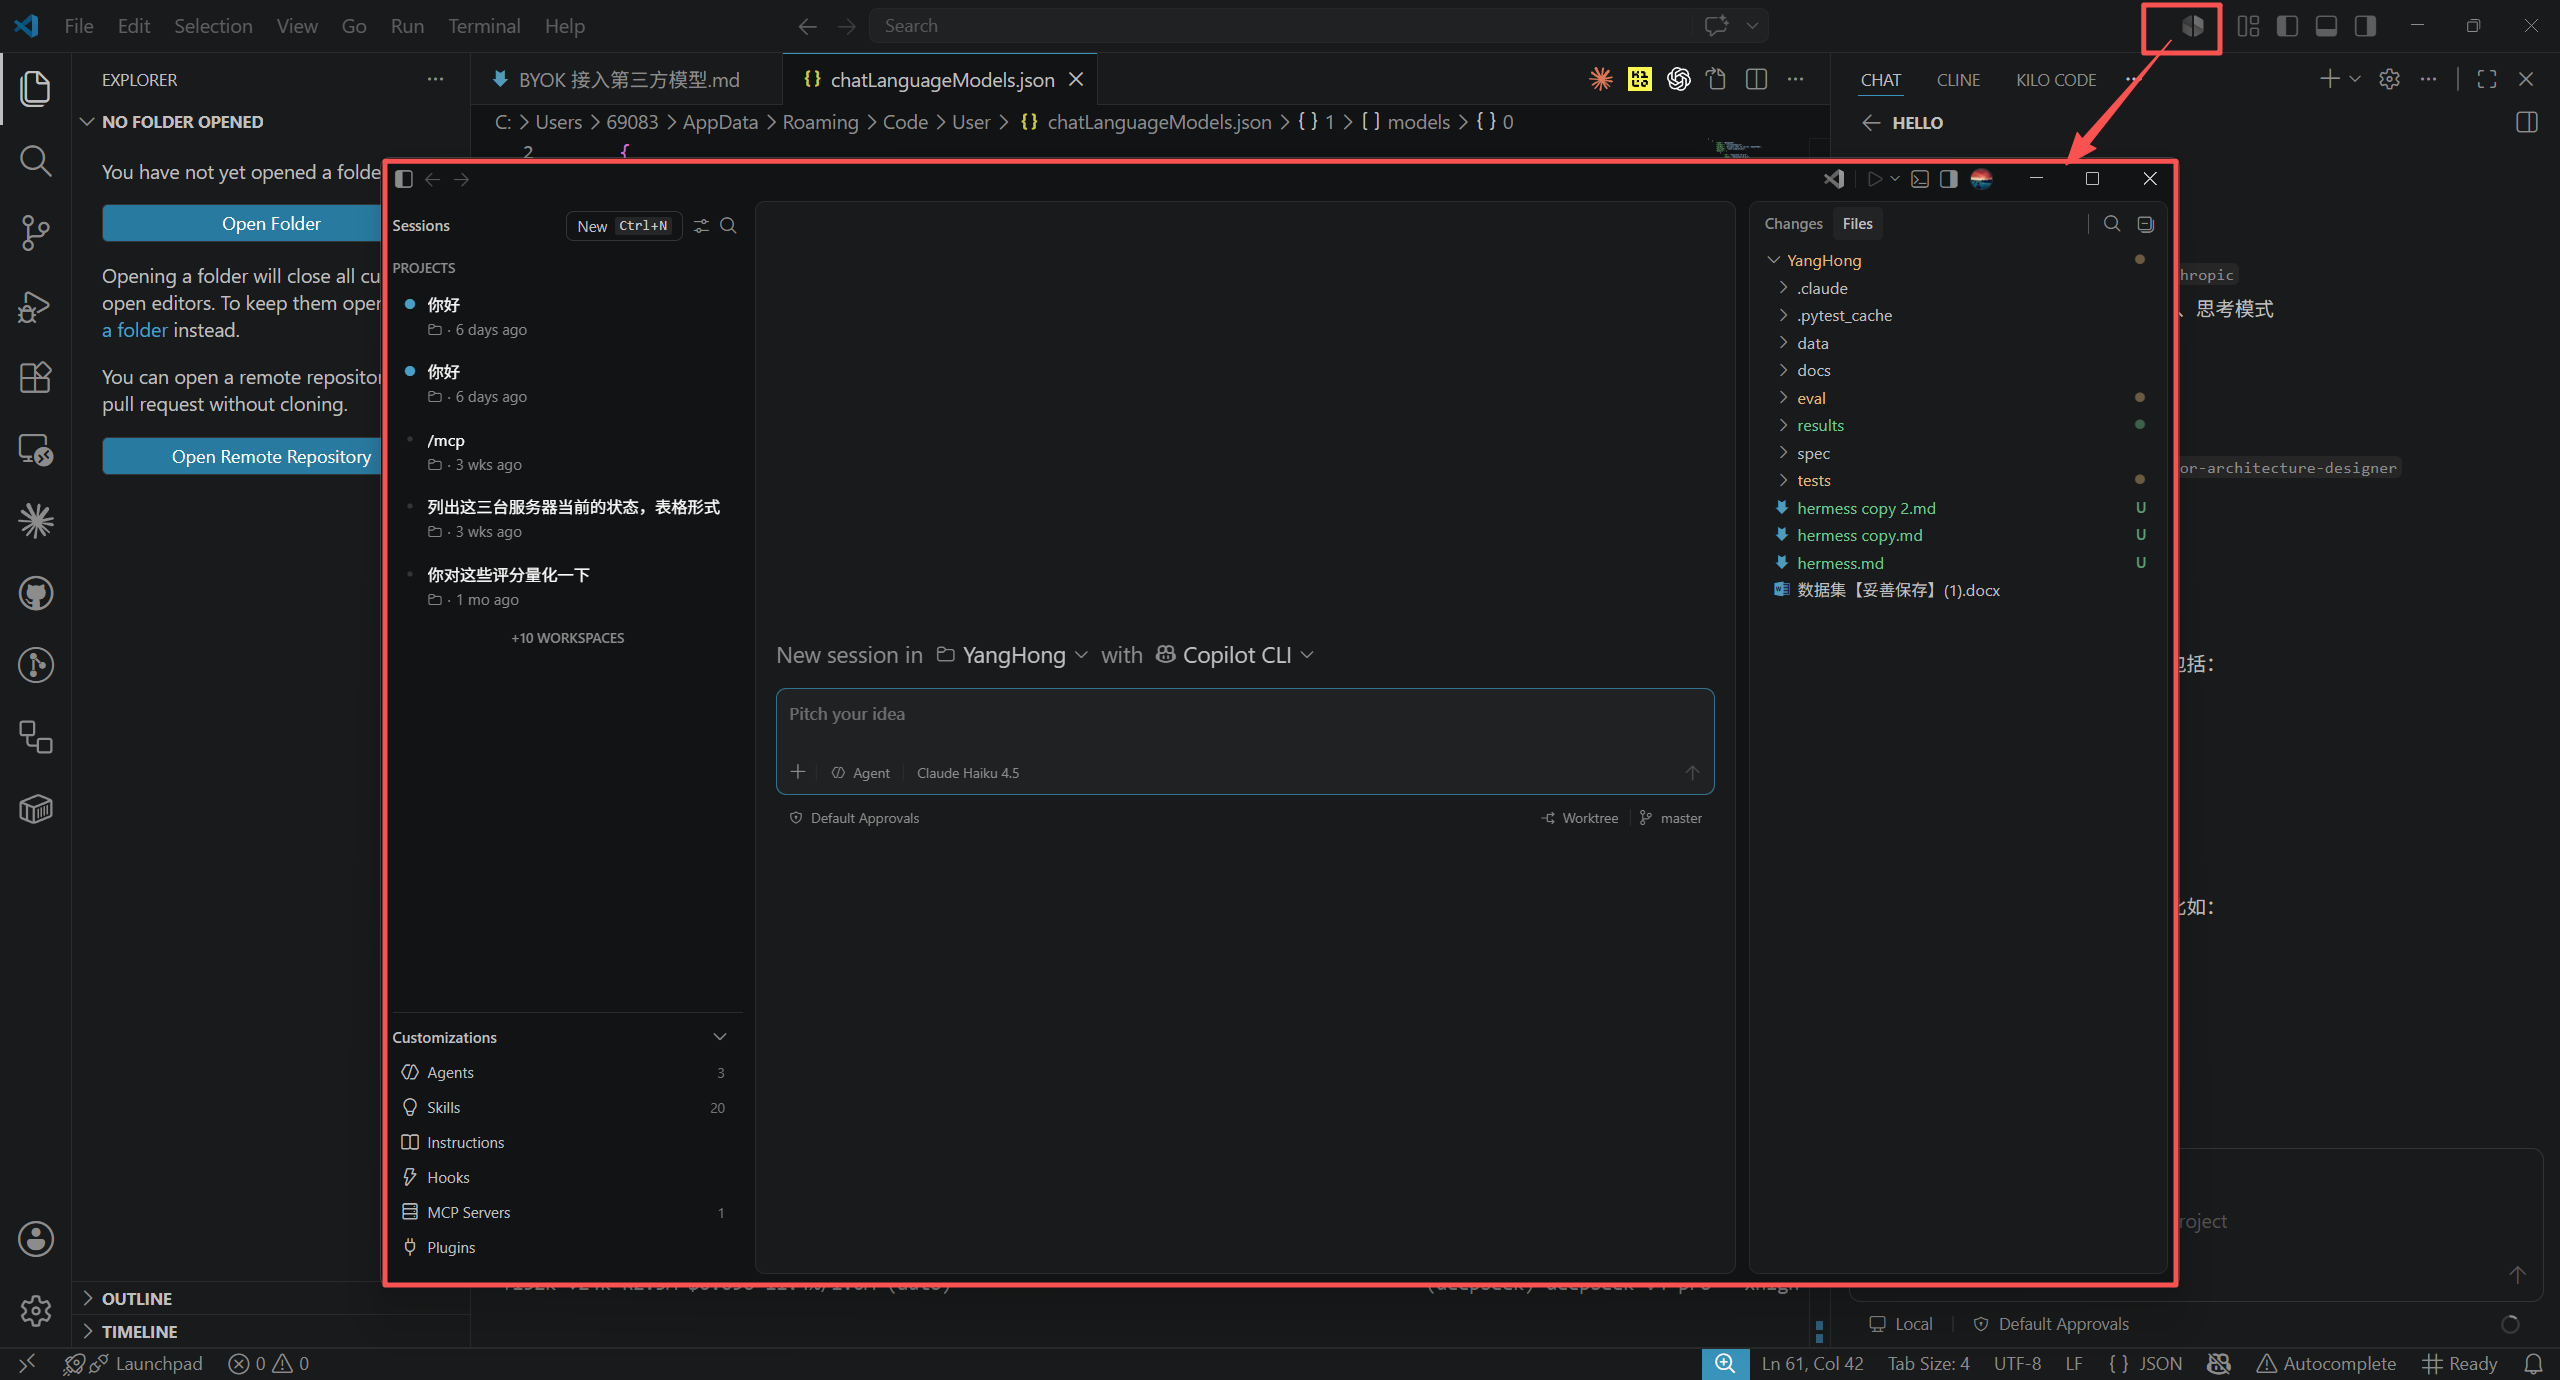Image resolution: width=2560 pixels, height=1380 pixels.
Task: Click the Pitch your idea input field
Action: (x=1245, y=715)
